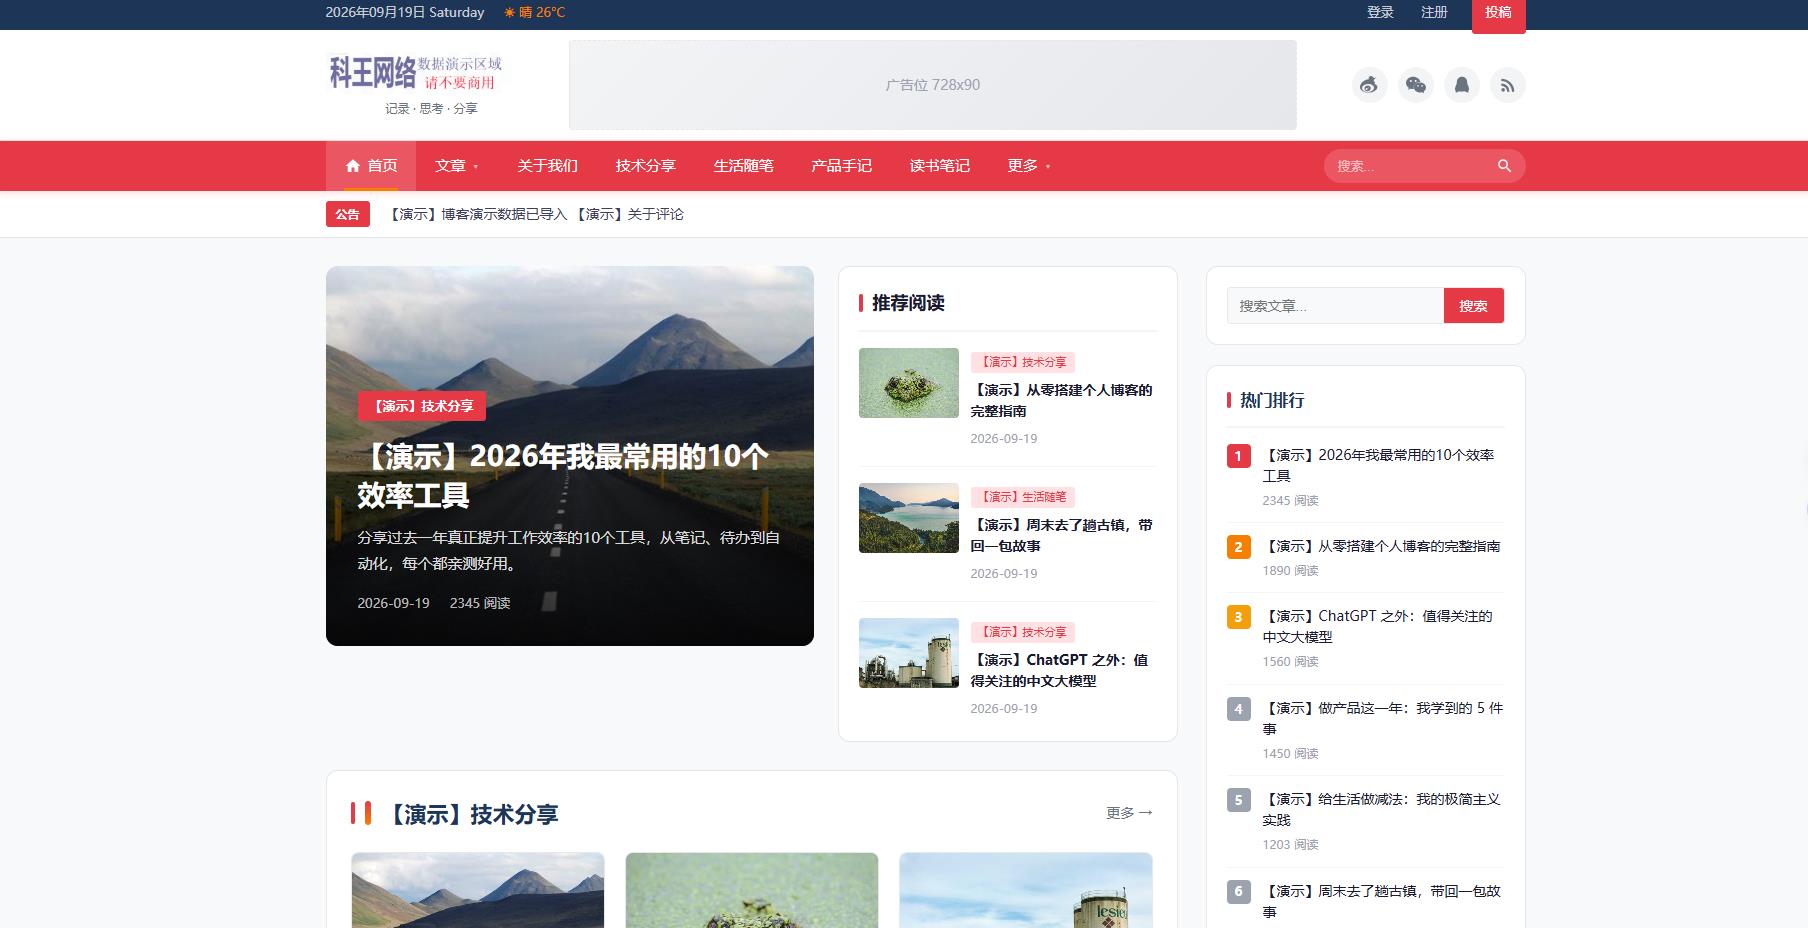Viewport: 1808px width, 928px height.
Task: Open 读书笔记 menu item
Action: (x=939, y=166)
